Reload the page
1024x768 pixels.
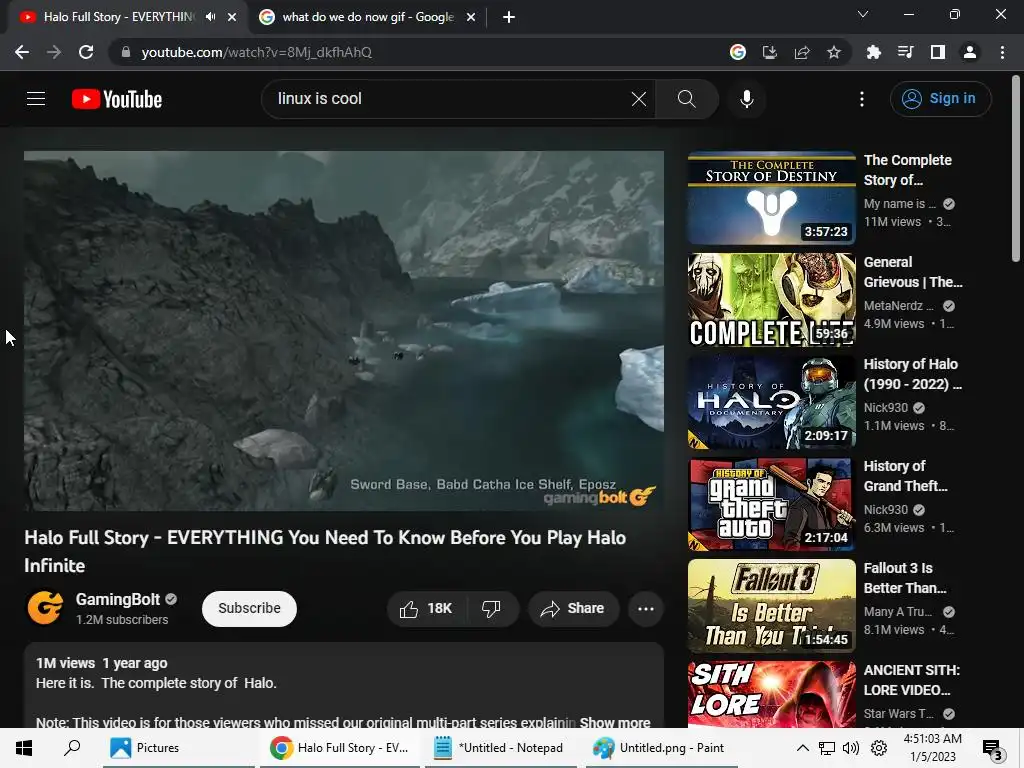[x=86, y=52]
